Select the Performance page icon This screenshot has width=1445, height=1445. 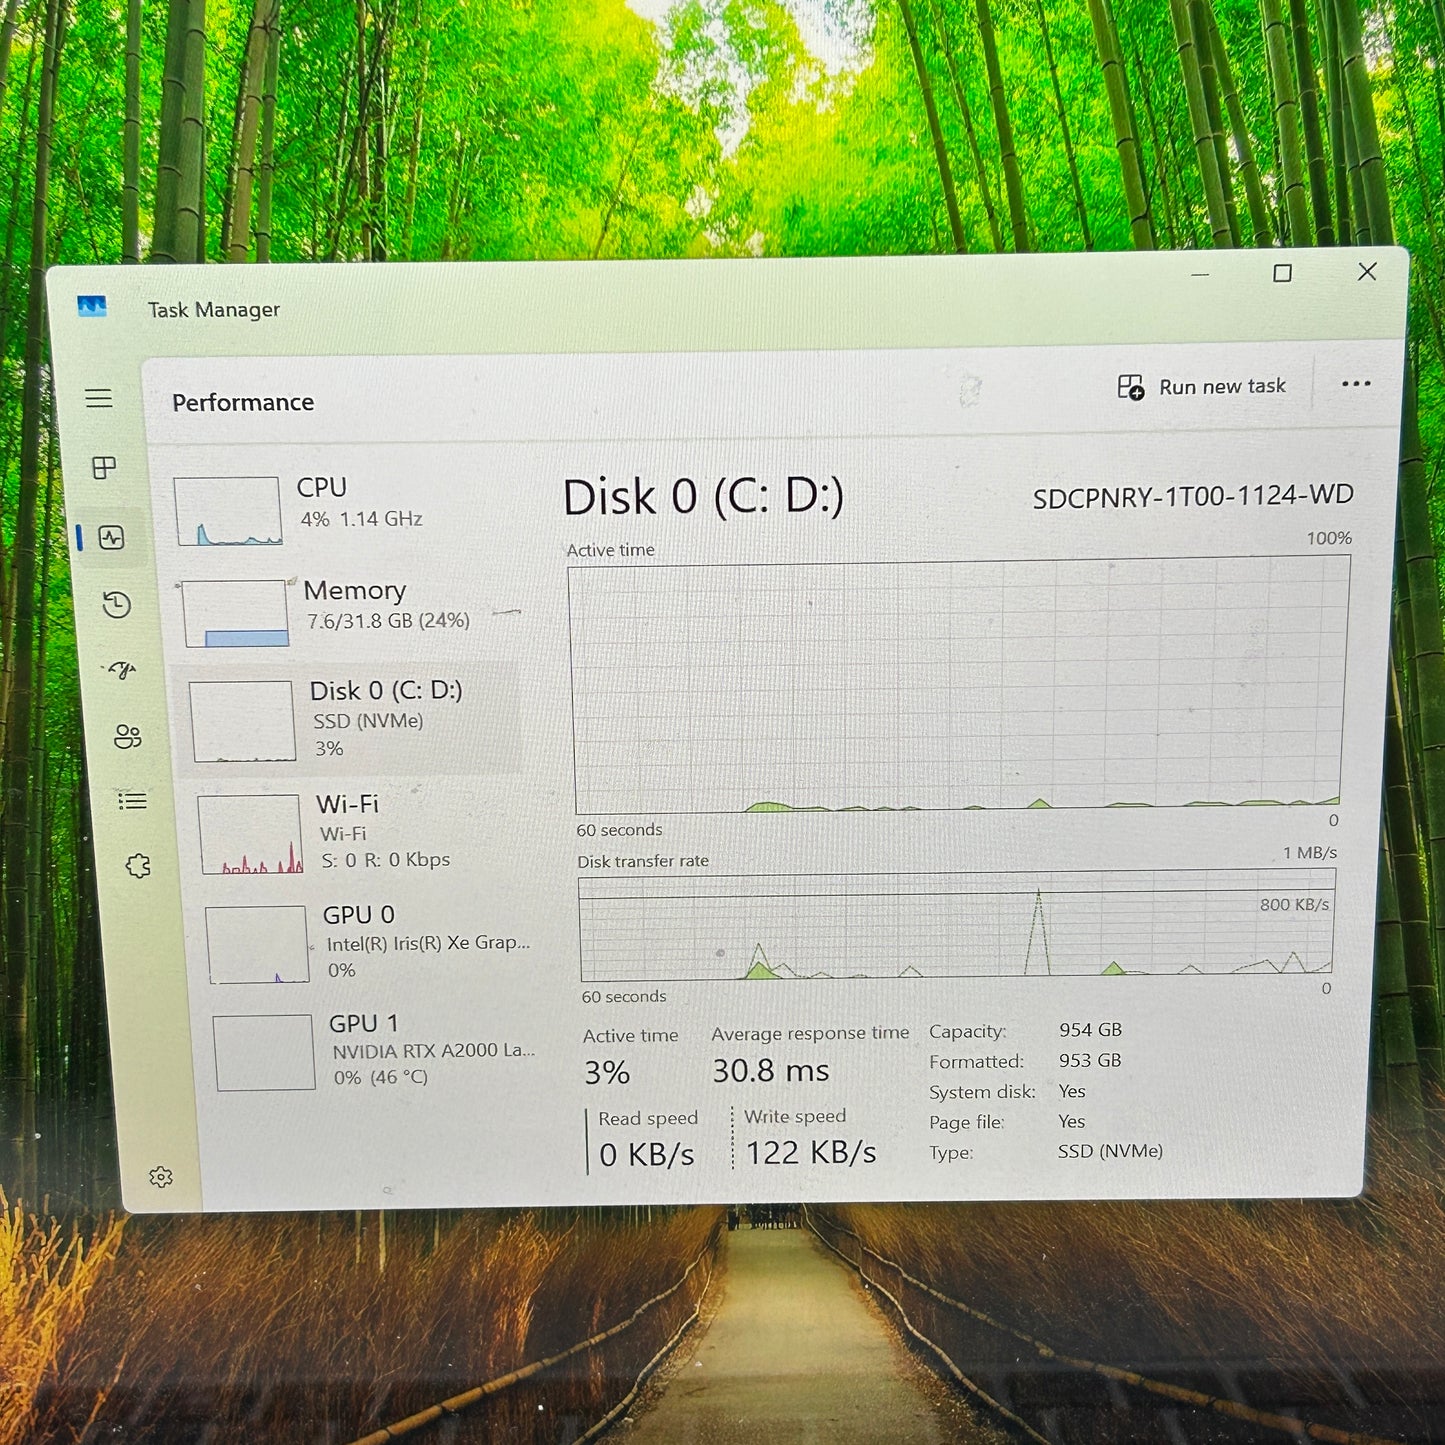[x=111, y=538]
